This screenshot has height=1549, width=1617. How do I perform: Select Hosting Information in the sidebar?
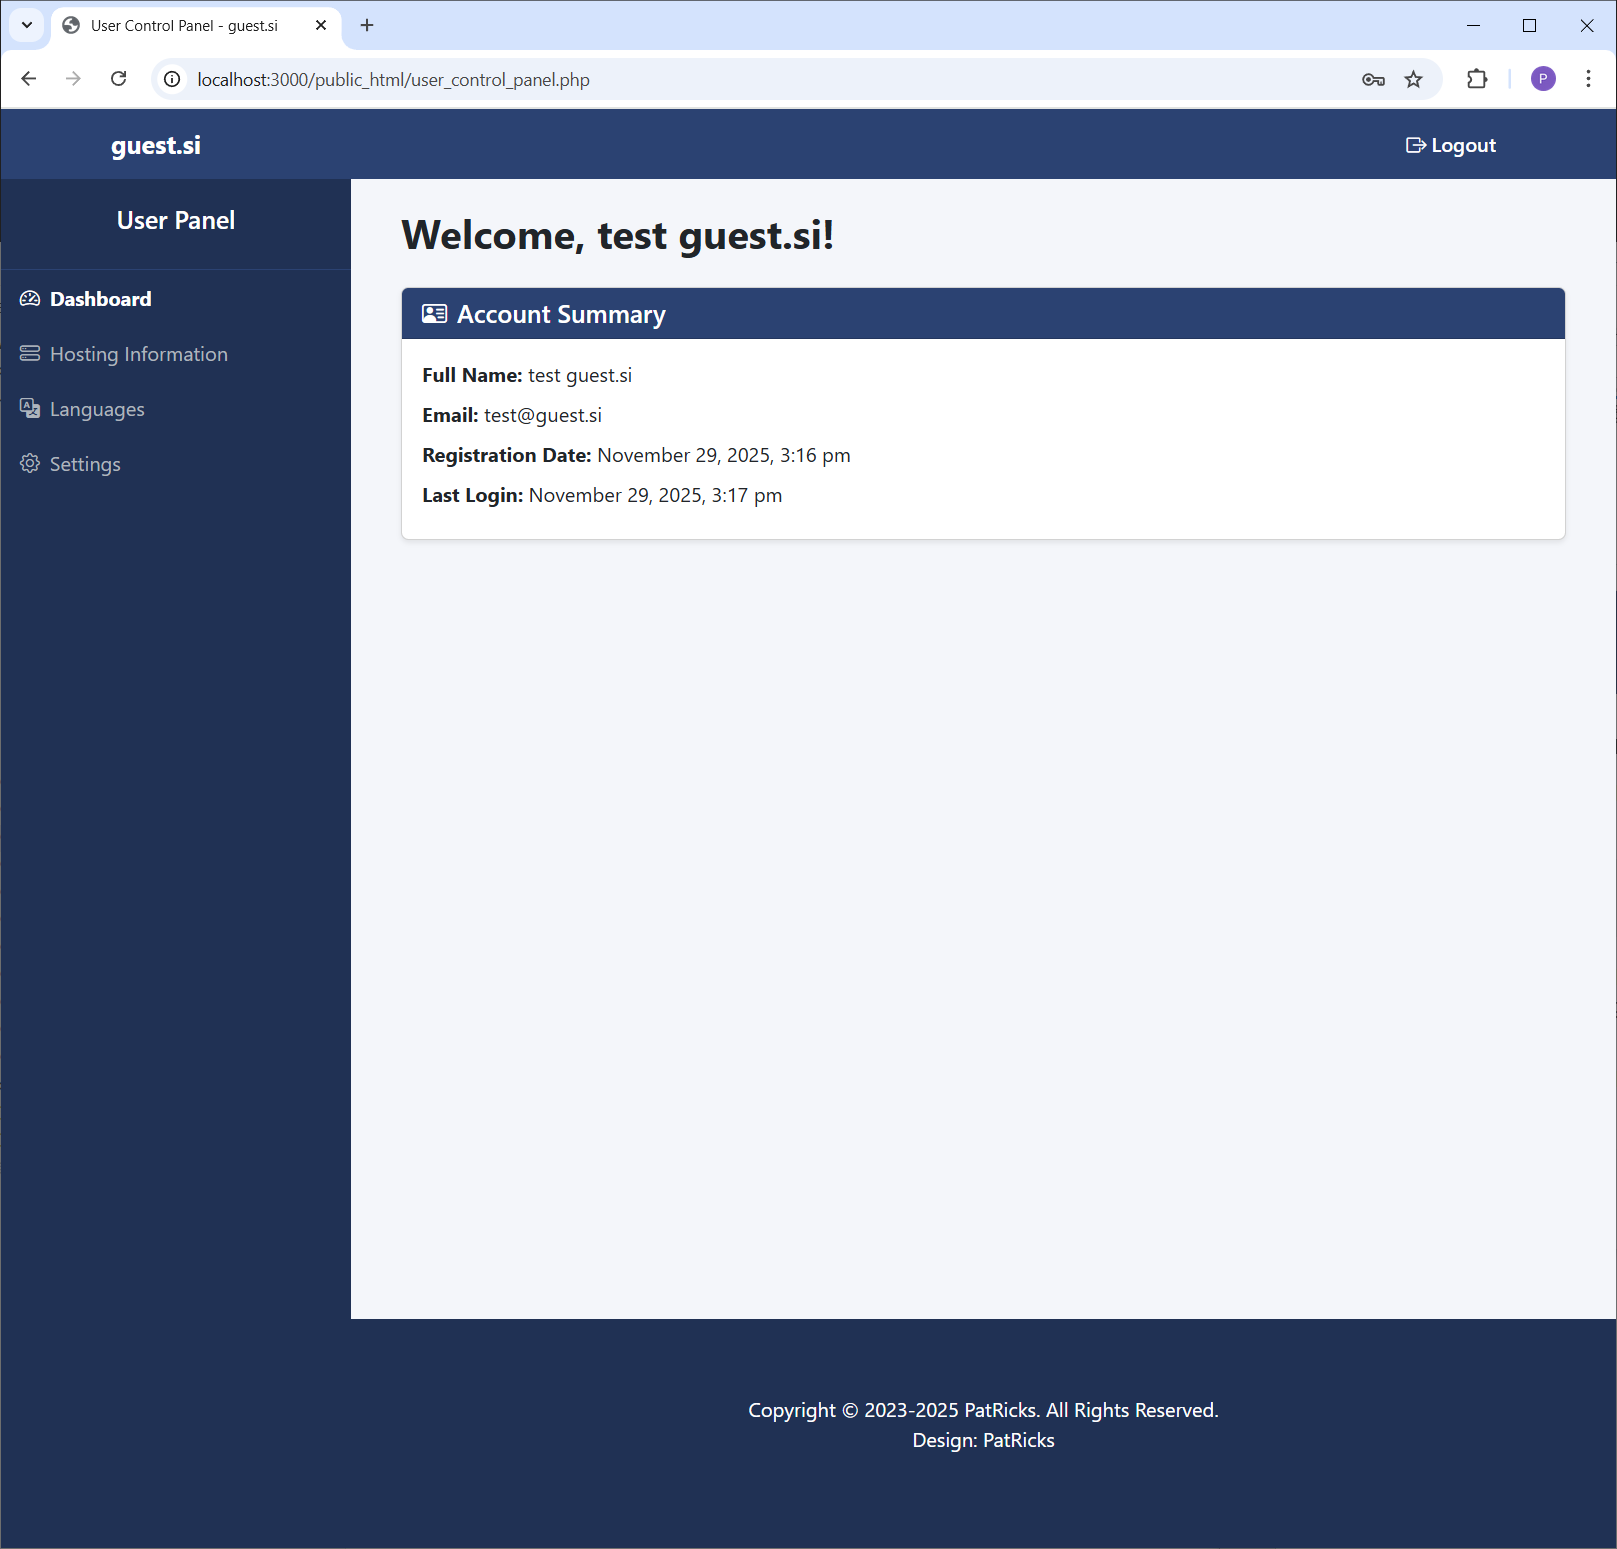pyautogui.click(x=139, y=353)
